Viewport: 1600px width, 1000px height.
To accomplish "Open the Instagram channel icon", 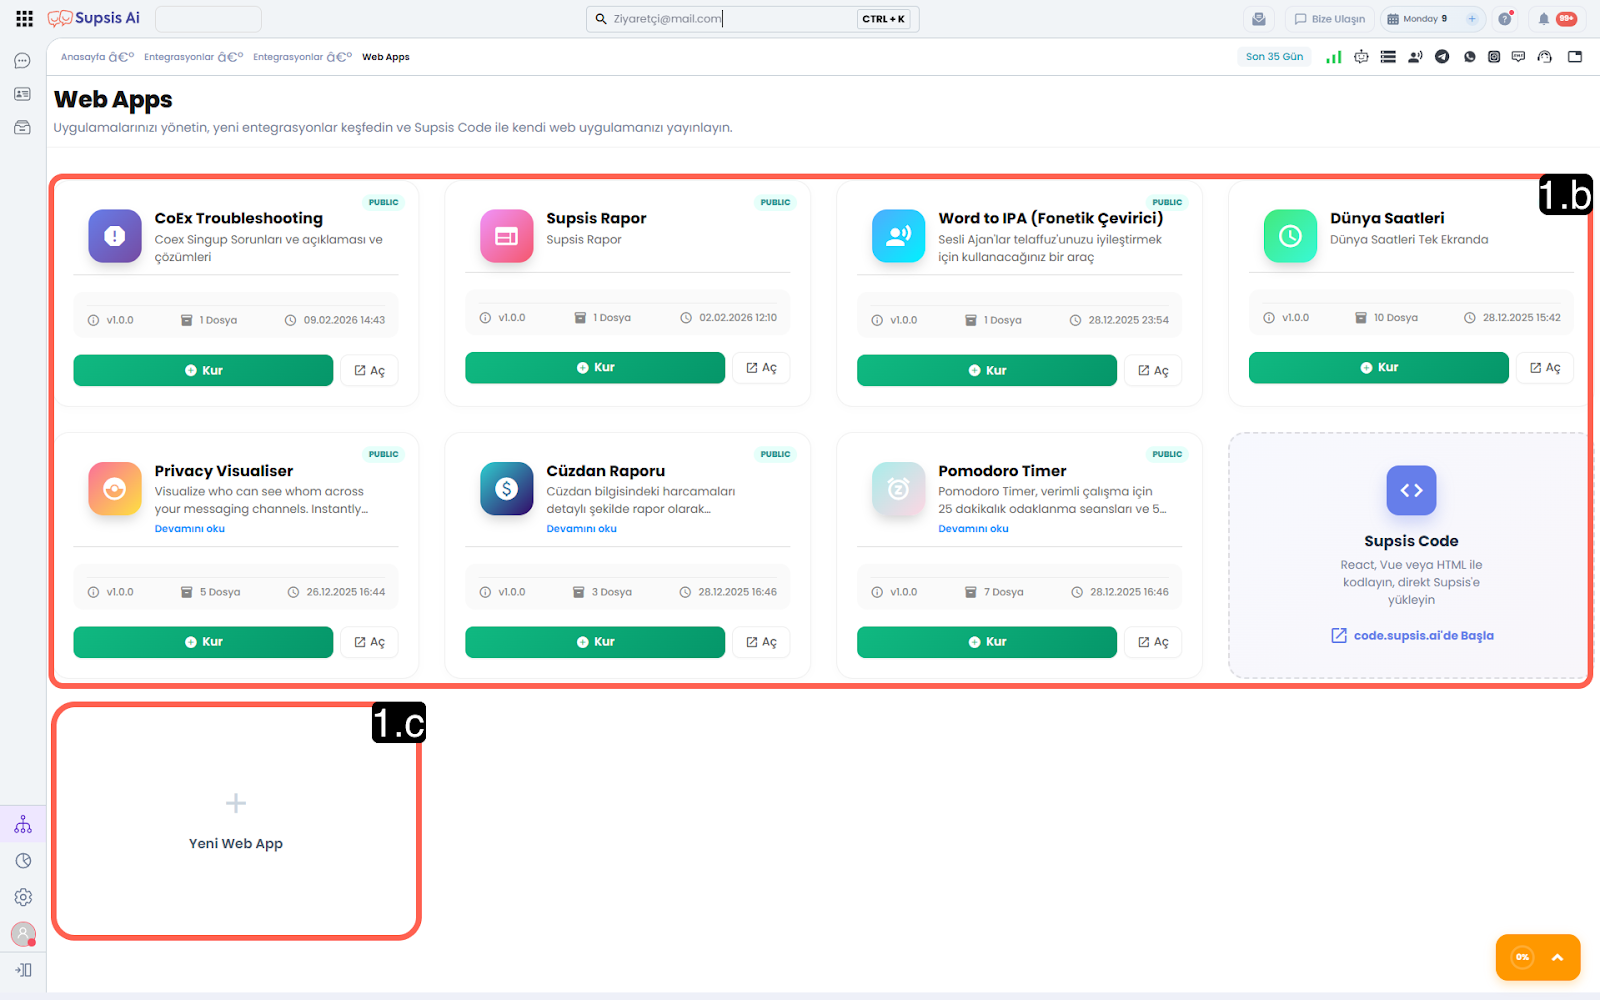I will pos(1494,57).
